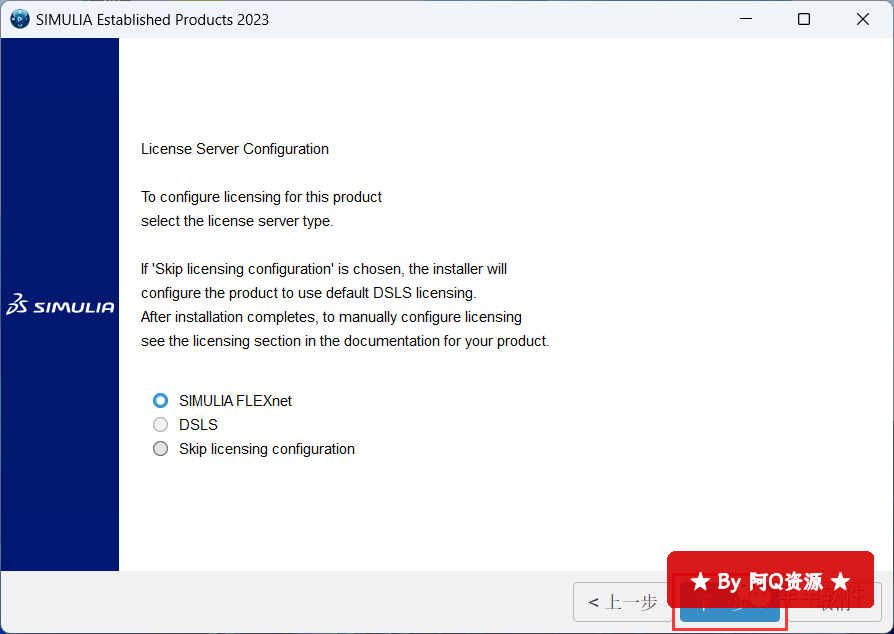The height and width of the screenshot is (634, 894).
Task: Select Skip licensing configuration radio button
Action: click(161, 449)
